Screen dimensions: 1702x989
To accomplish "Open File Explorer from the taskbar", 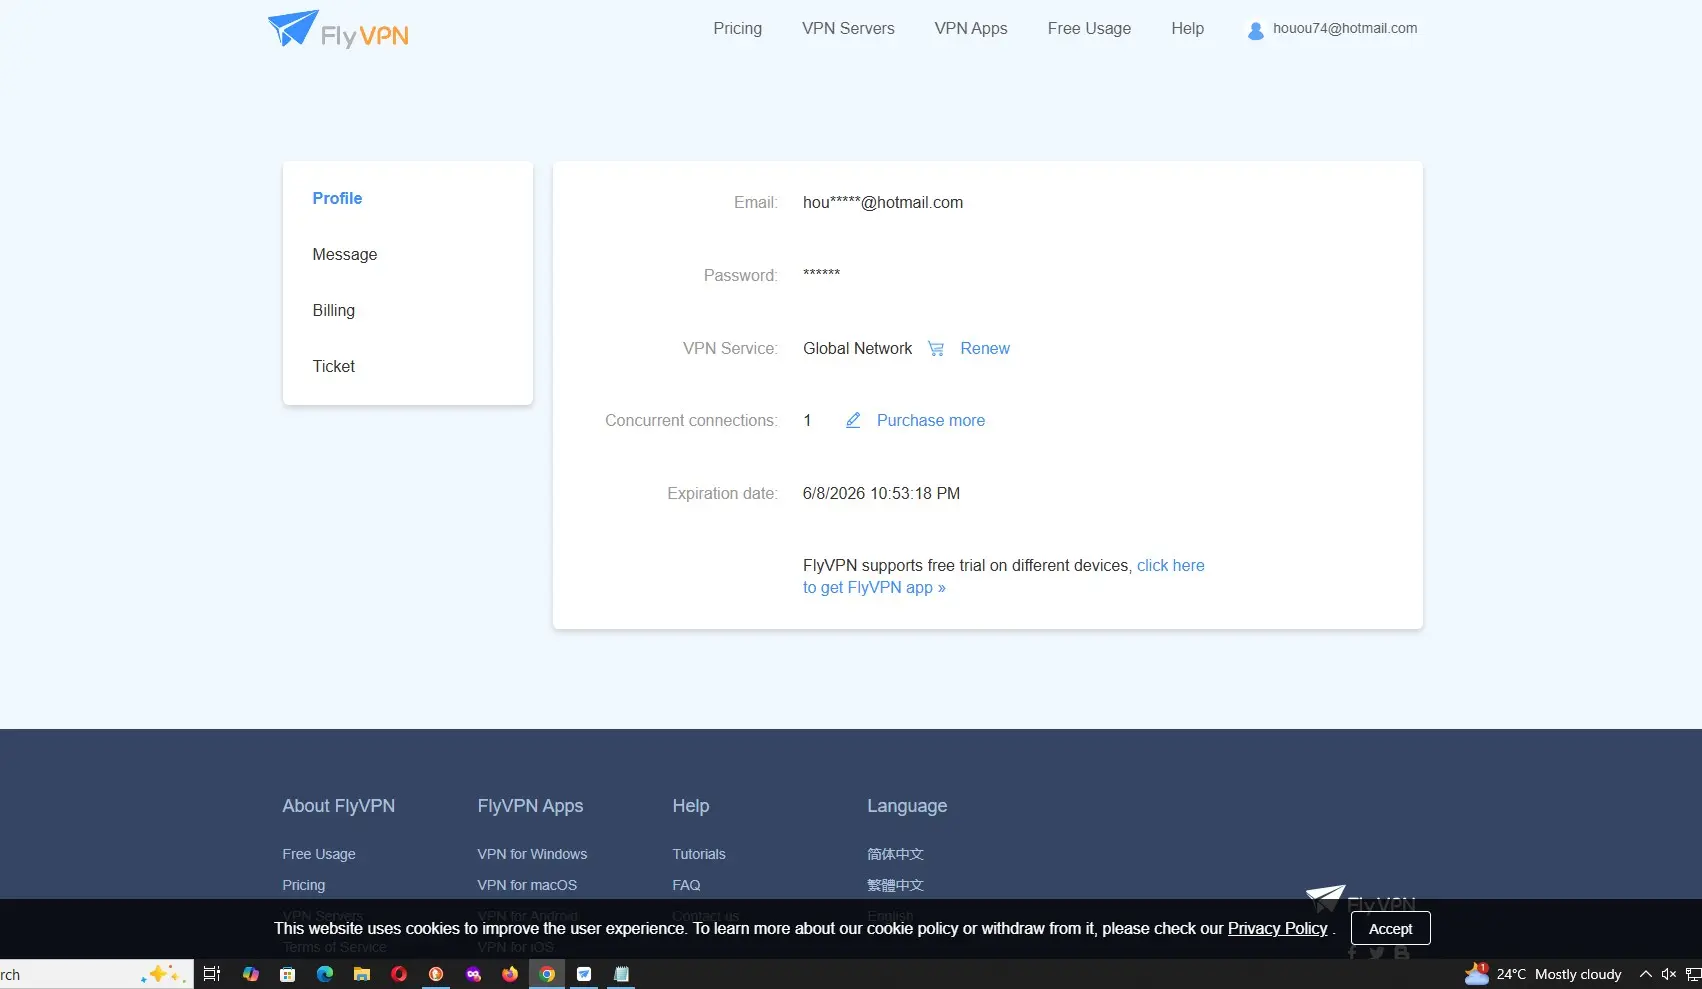I will tap(362, 974).
